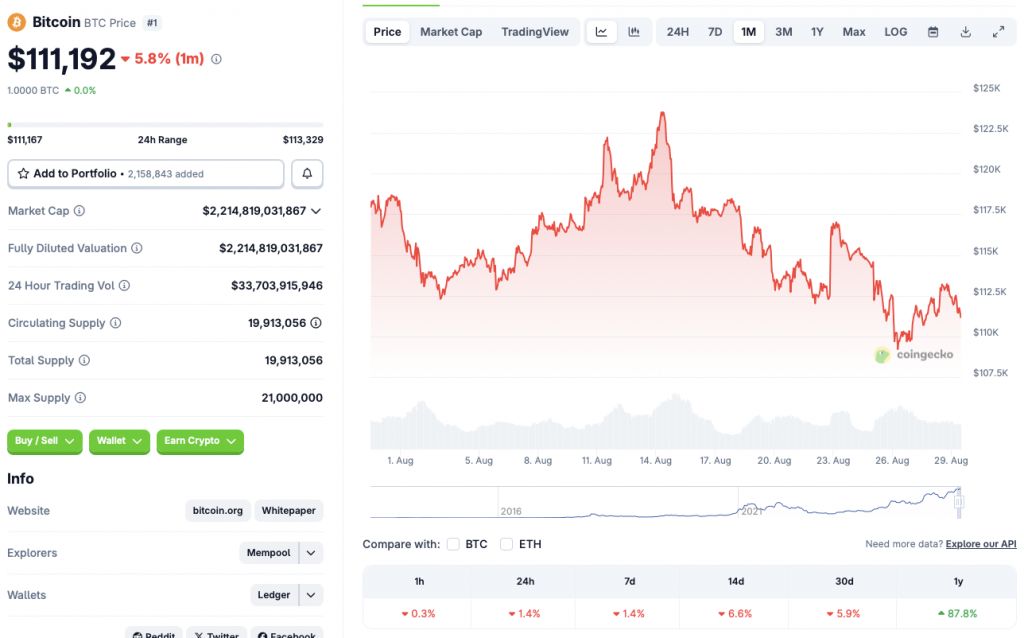The height and width of the screenshot is (638, 1024).
Task: Click the info icon next to 5.8% (1m)
Action: tap(216, 59)
